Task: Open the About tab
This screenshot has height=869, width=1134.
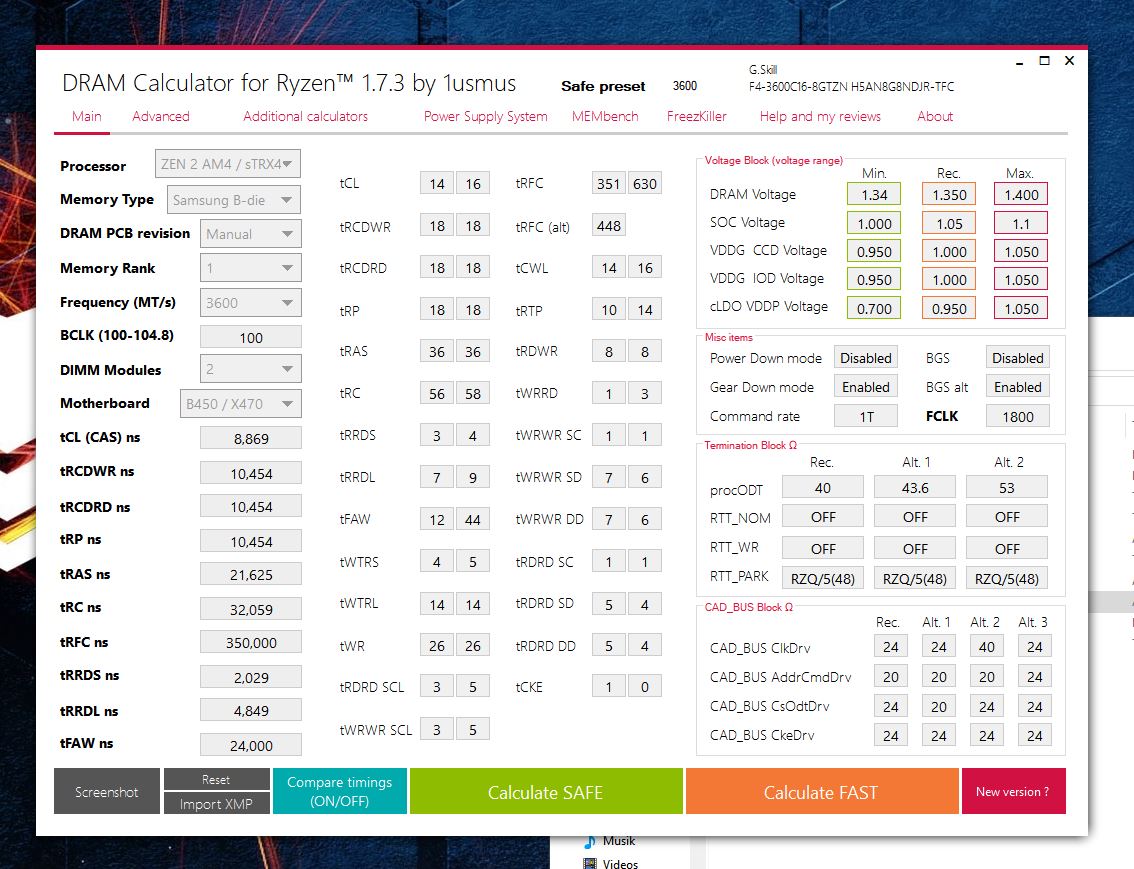Action: tap(934, 116)
